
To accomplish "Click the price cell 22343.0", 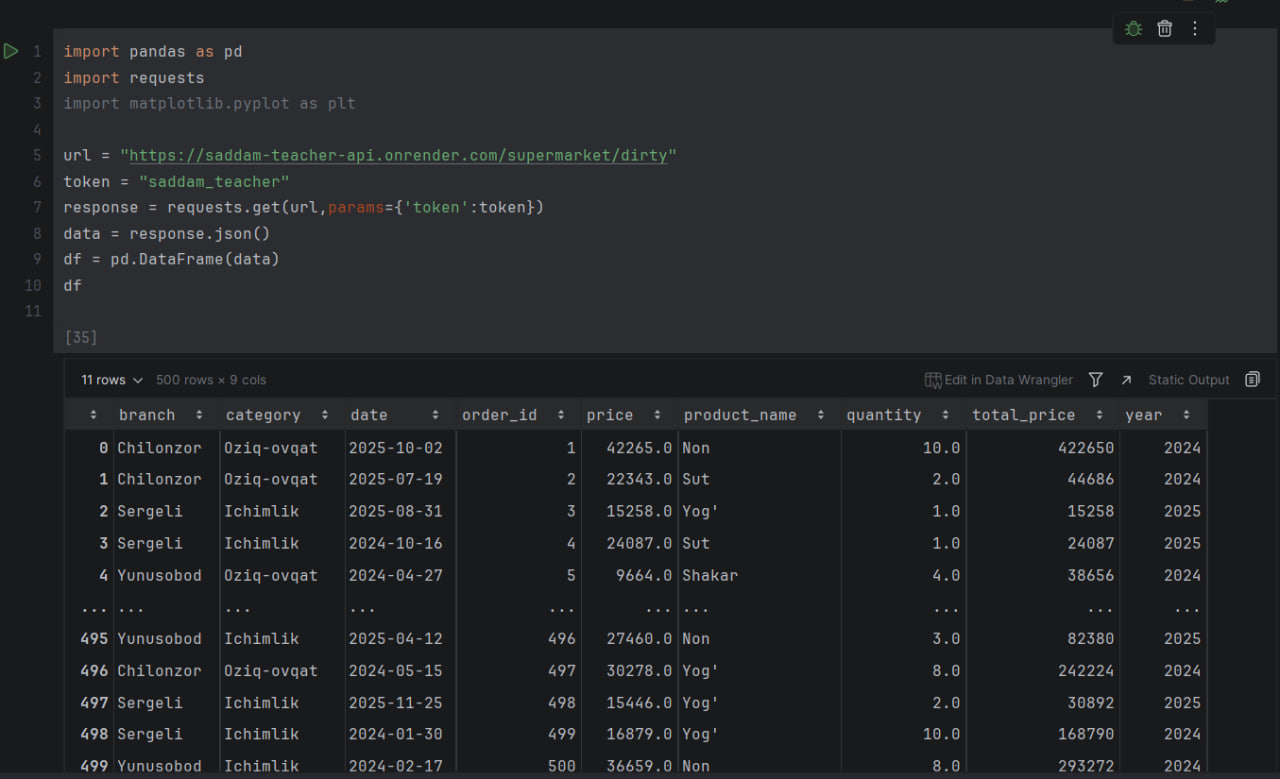I will point(639,479).
